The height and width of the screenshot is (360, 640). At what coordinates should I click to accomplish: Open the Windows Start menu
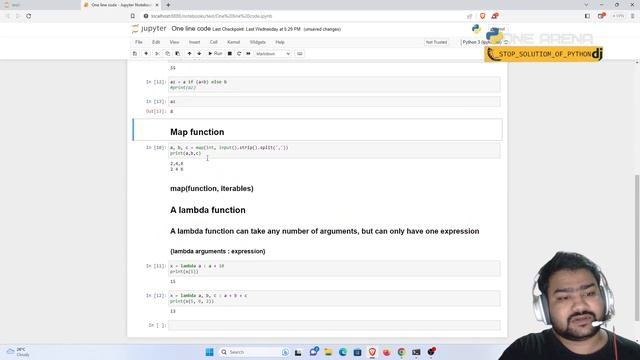coord(209,352)
